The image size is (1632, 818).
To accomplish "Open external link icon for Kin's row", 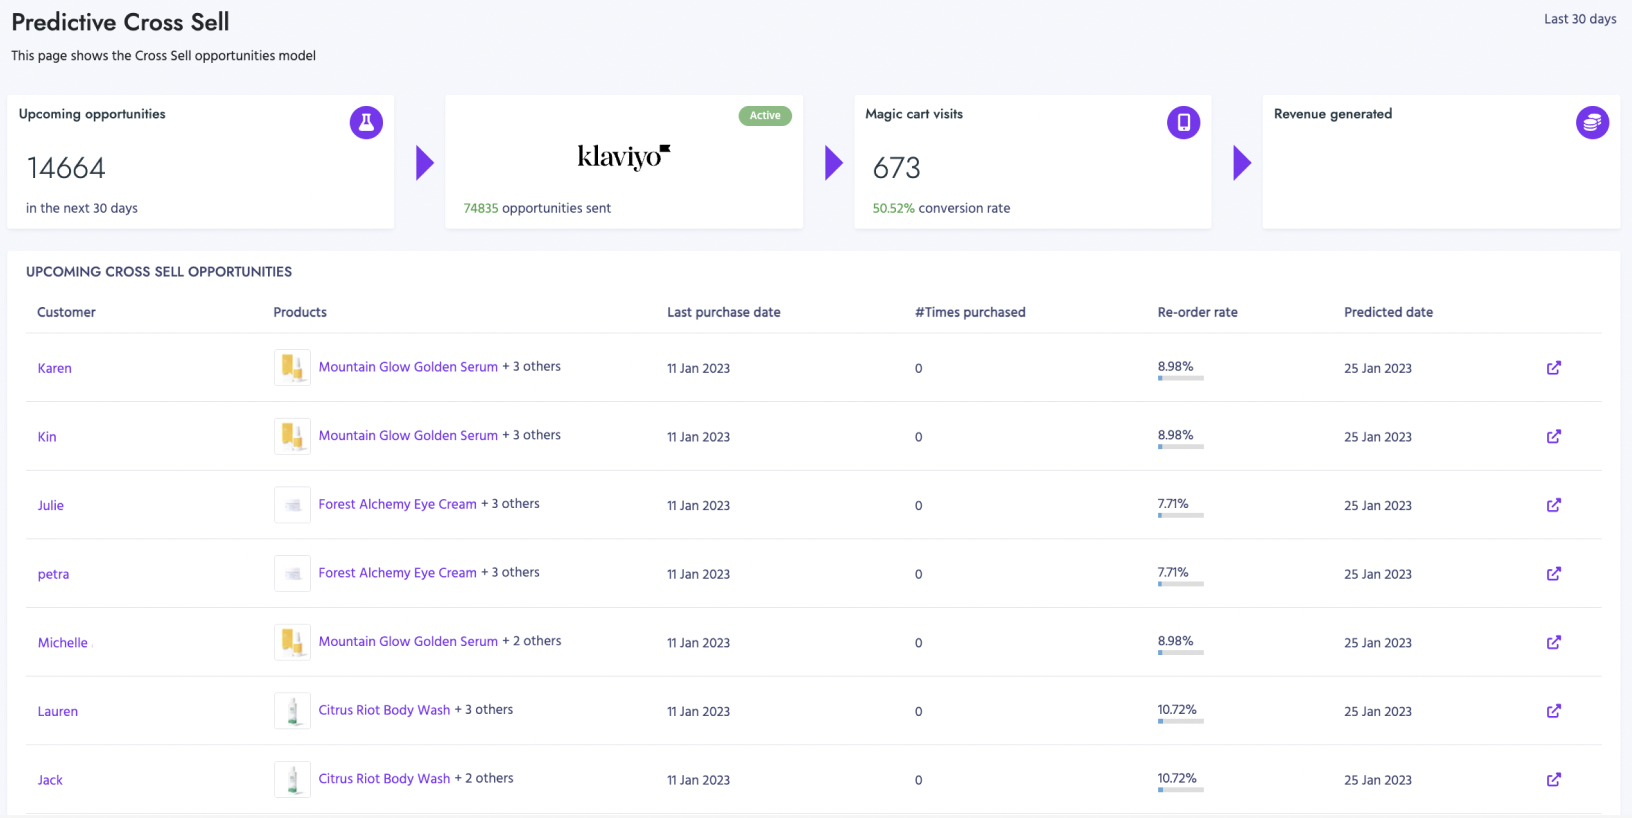I will pyautogui.click(x=1553, y=437).
